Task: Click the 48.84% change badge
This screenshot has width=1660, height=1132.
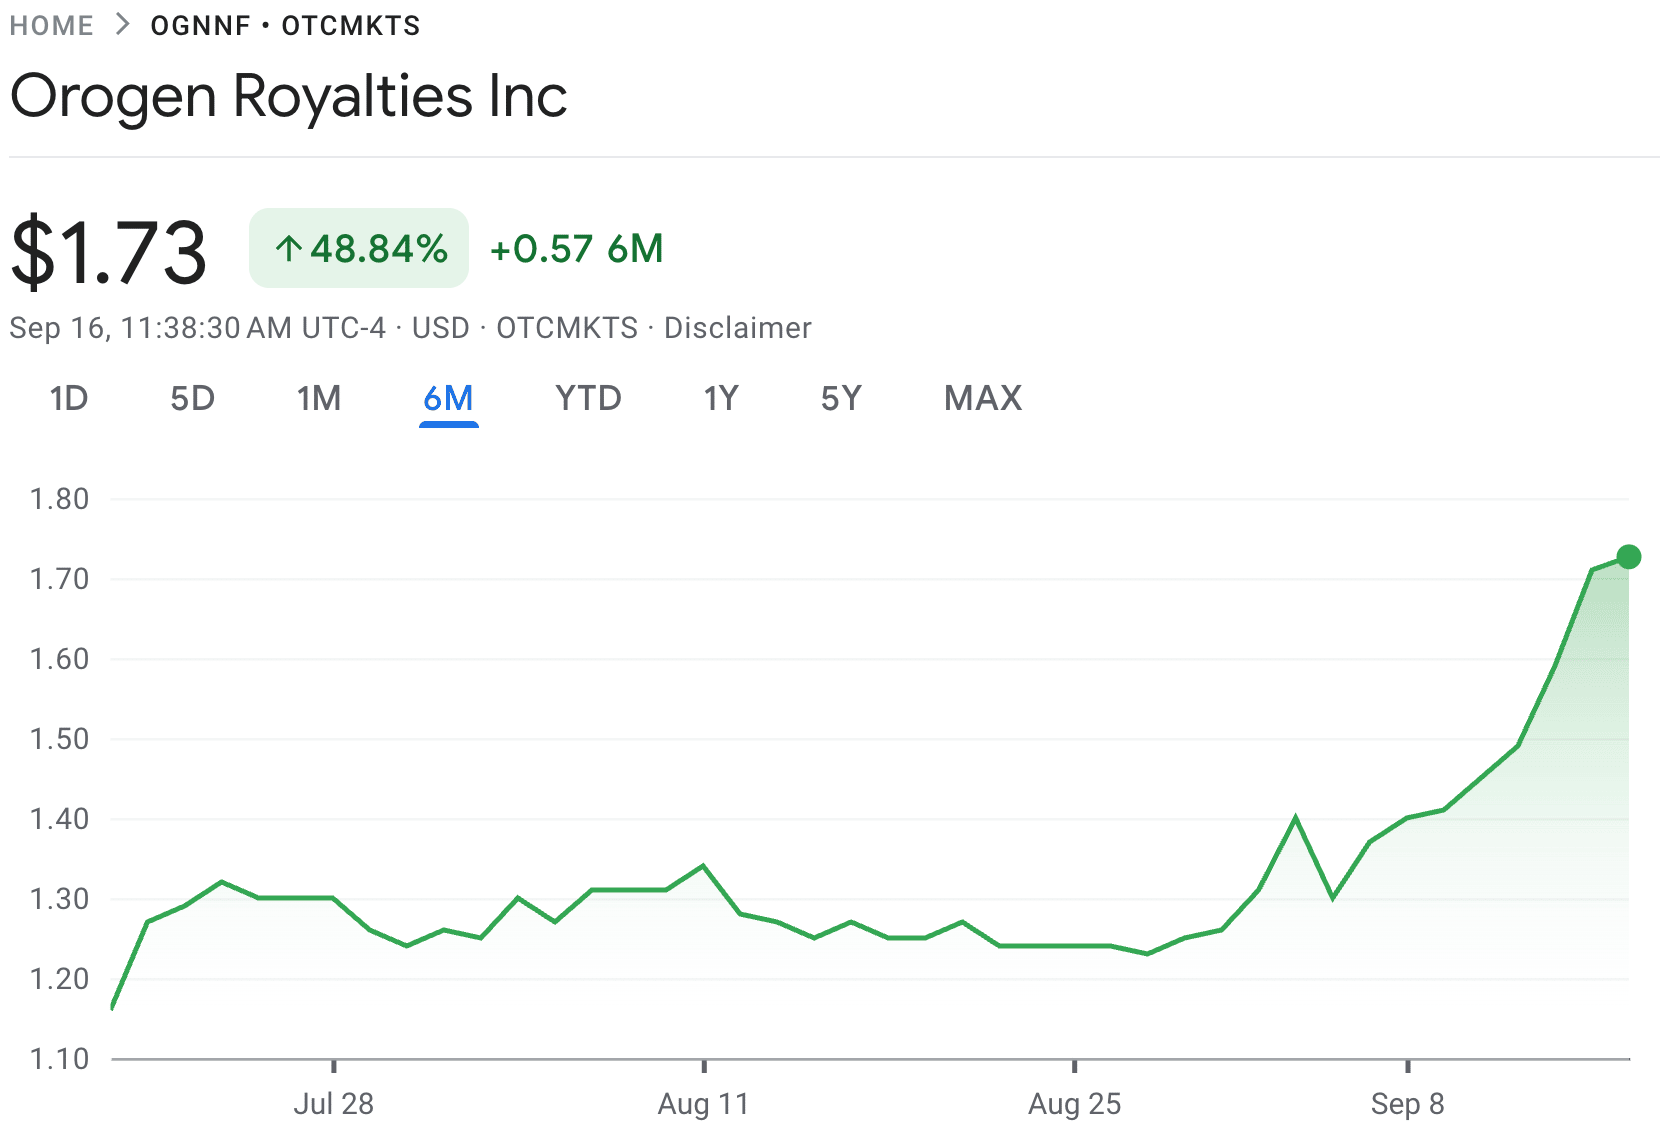Action: click(x=359, y=248)
